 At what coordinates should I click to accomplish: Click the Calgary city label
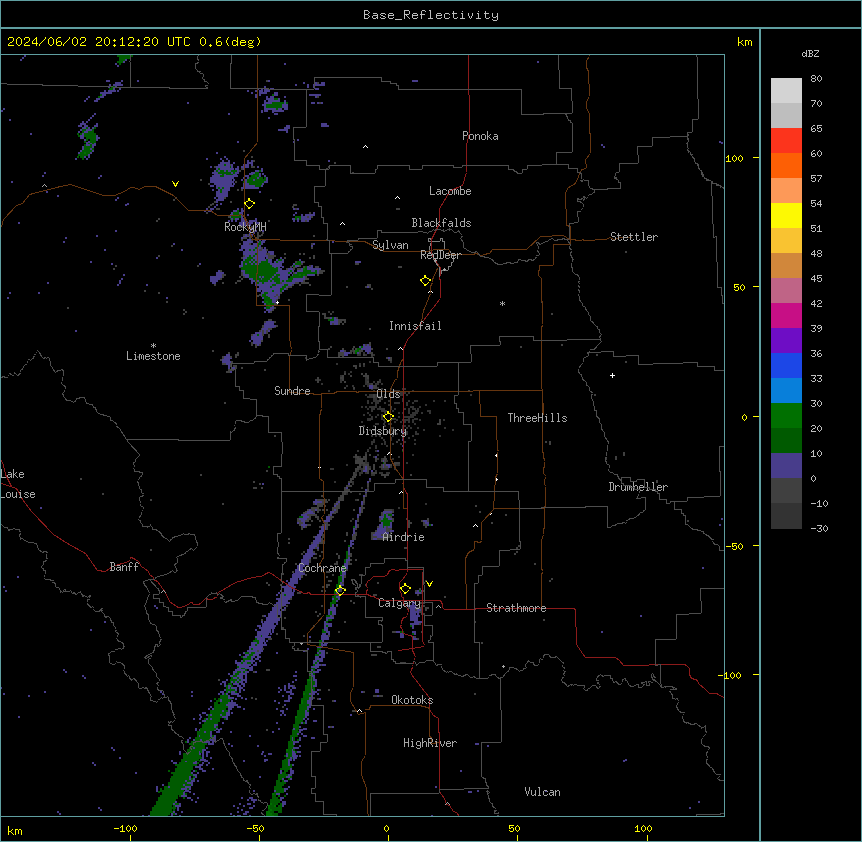pyautogui.click(x=399, y=603)
